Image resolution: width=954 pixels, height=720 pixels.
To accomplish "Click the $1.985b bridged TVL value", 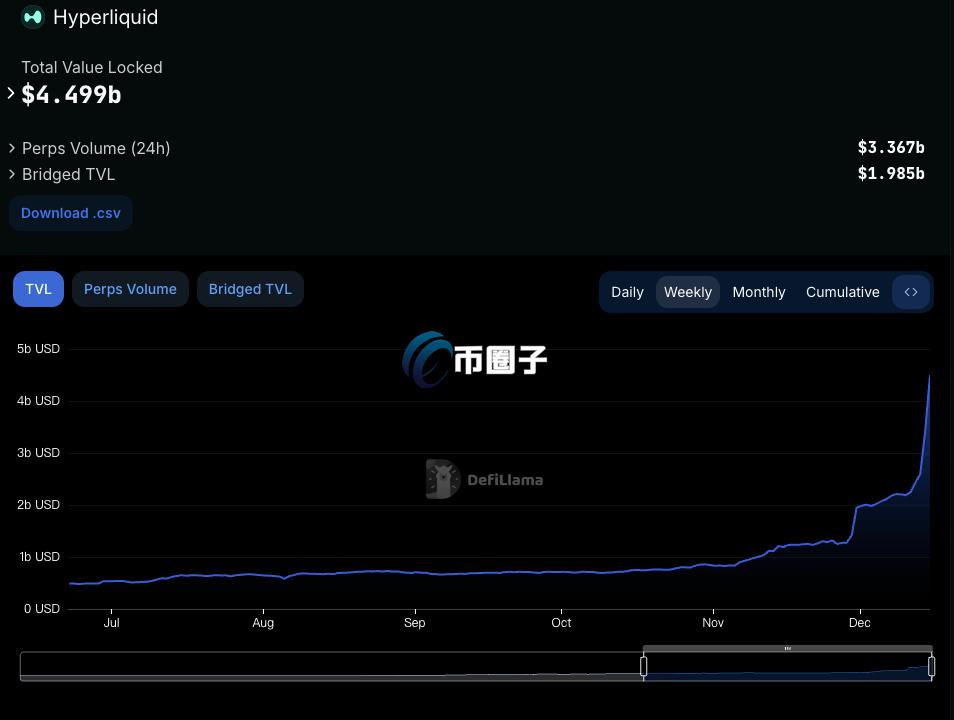I will tap(891, 173).
